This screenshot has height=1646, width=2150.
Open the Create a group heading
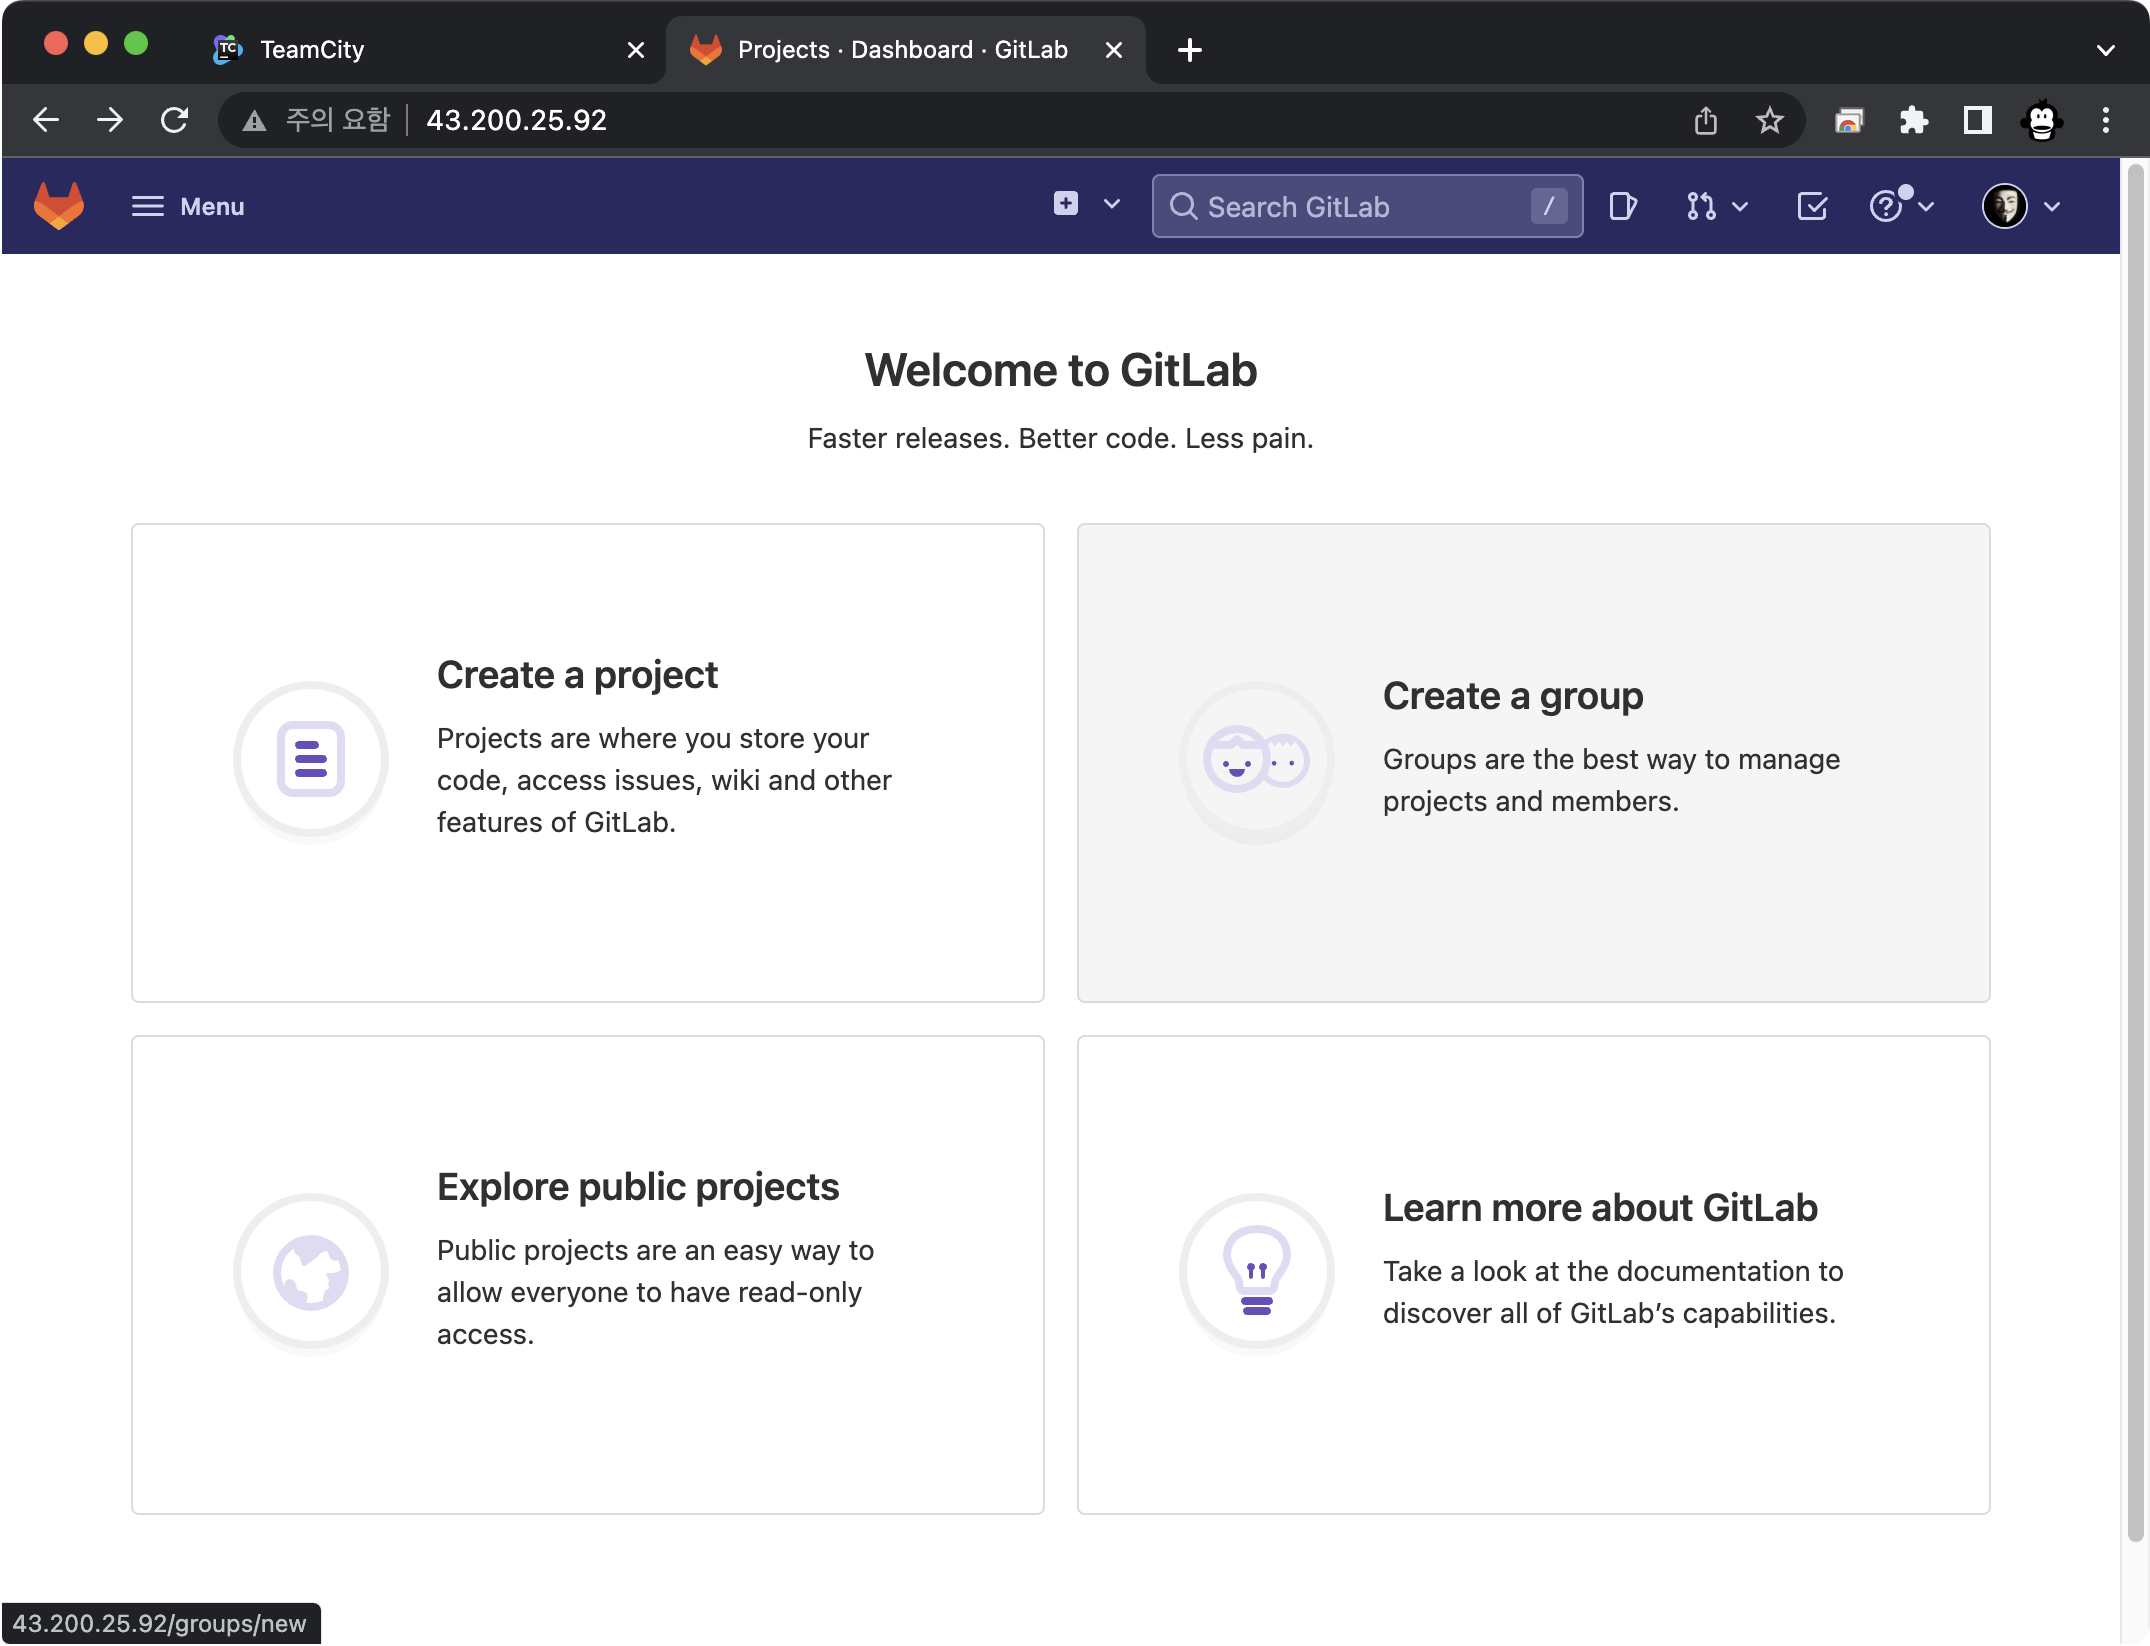pyautogui.click(x=1513, y=696)
